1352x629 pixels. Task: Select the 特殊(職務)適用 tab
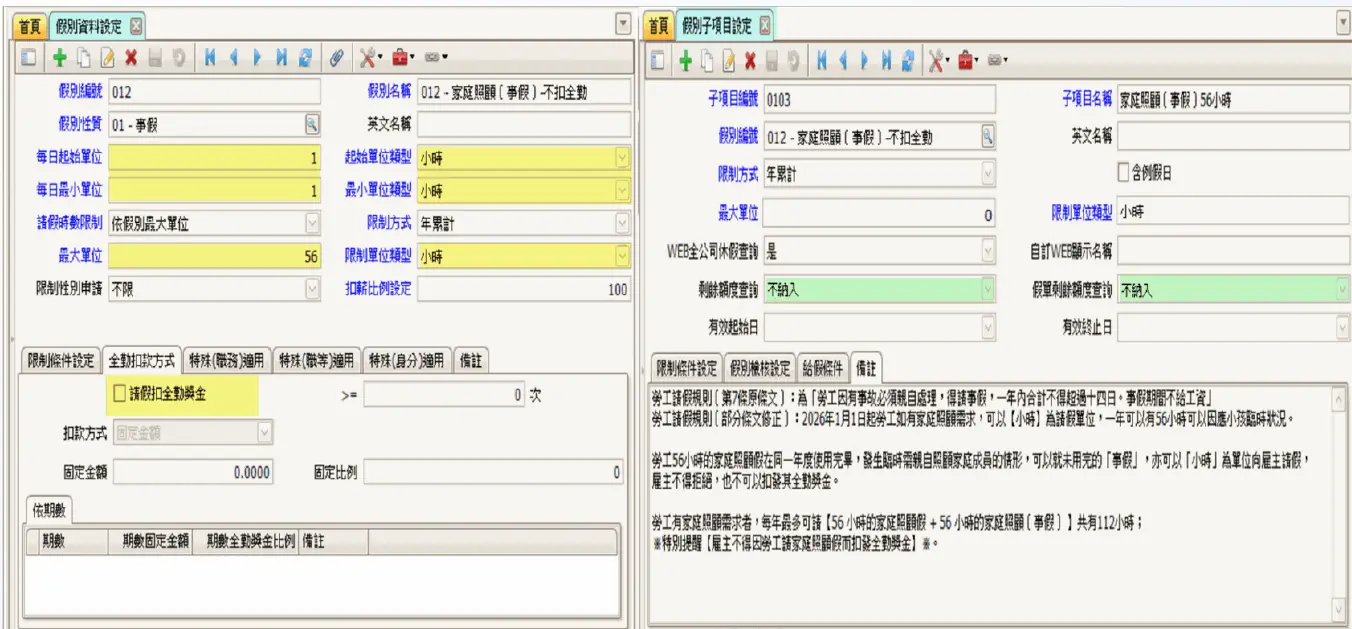227,360
